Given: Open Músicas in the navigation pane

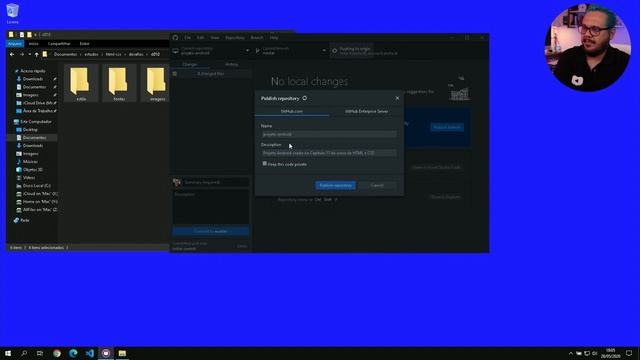Looking at the screenshot, I should point(30,162).
